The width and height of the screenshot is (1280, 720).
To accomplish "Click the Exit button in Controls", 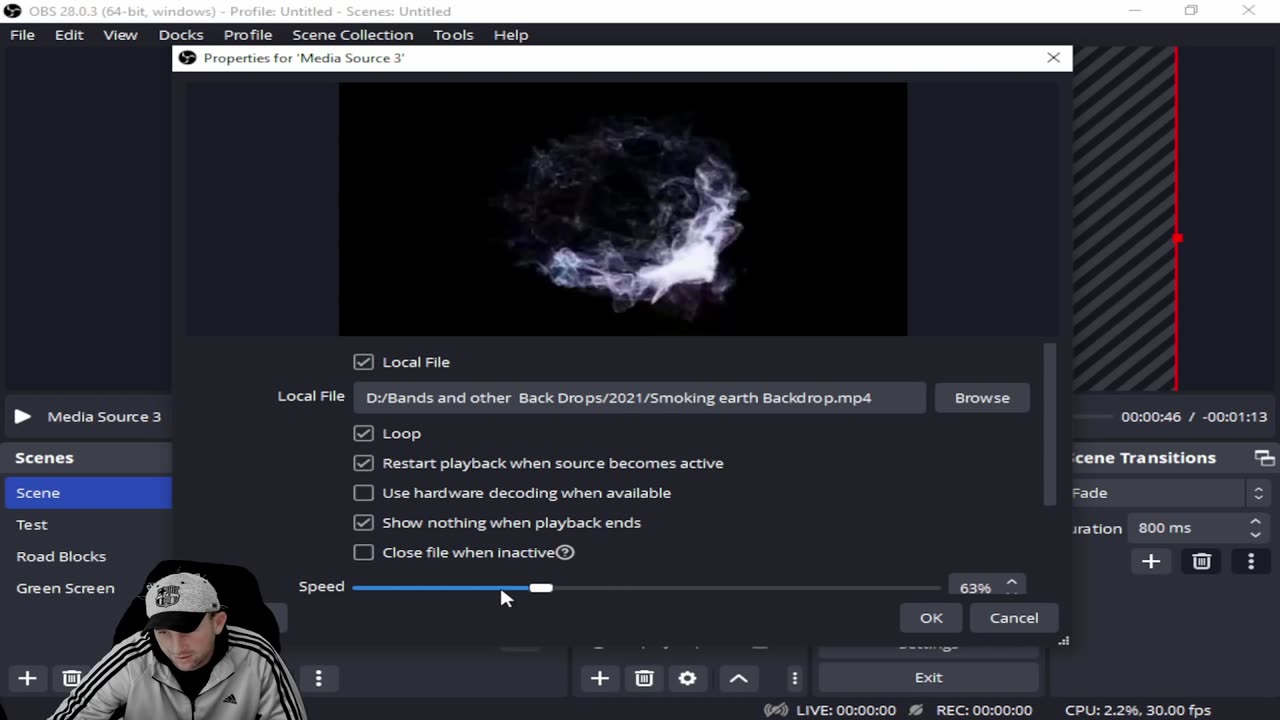I will 928,678.
